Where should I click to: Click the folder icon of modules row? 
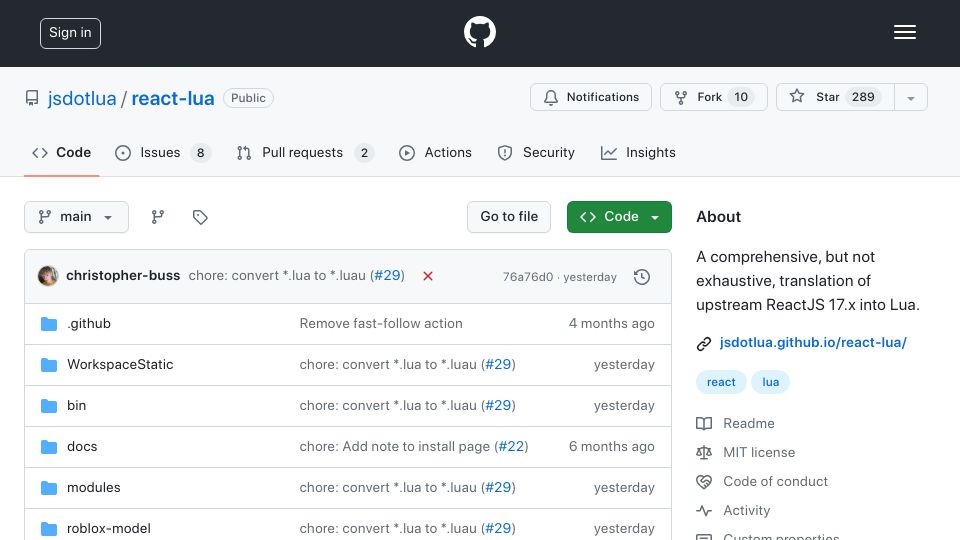[49, 488]
